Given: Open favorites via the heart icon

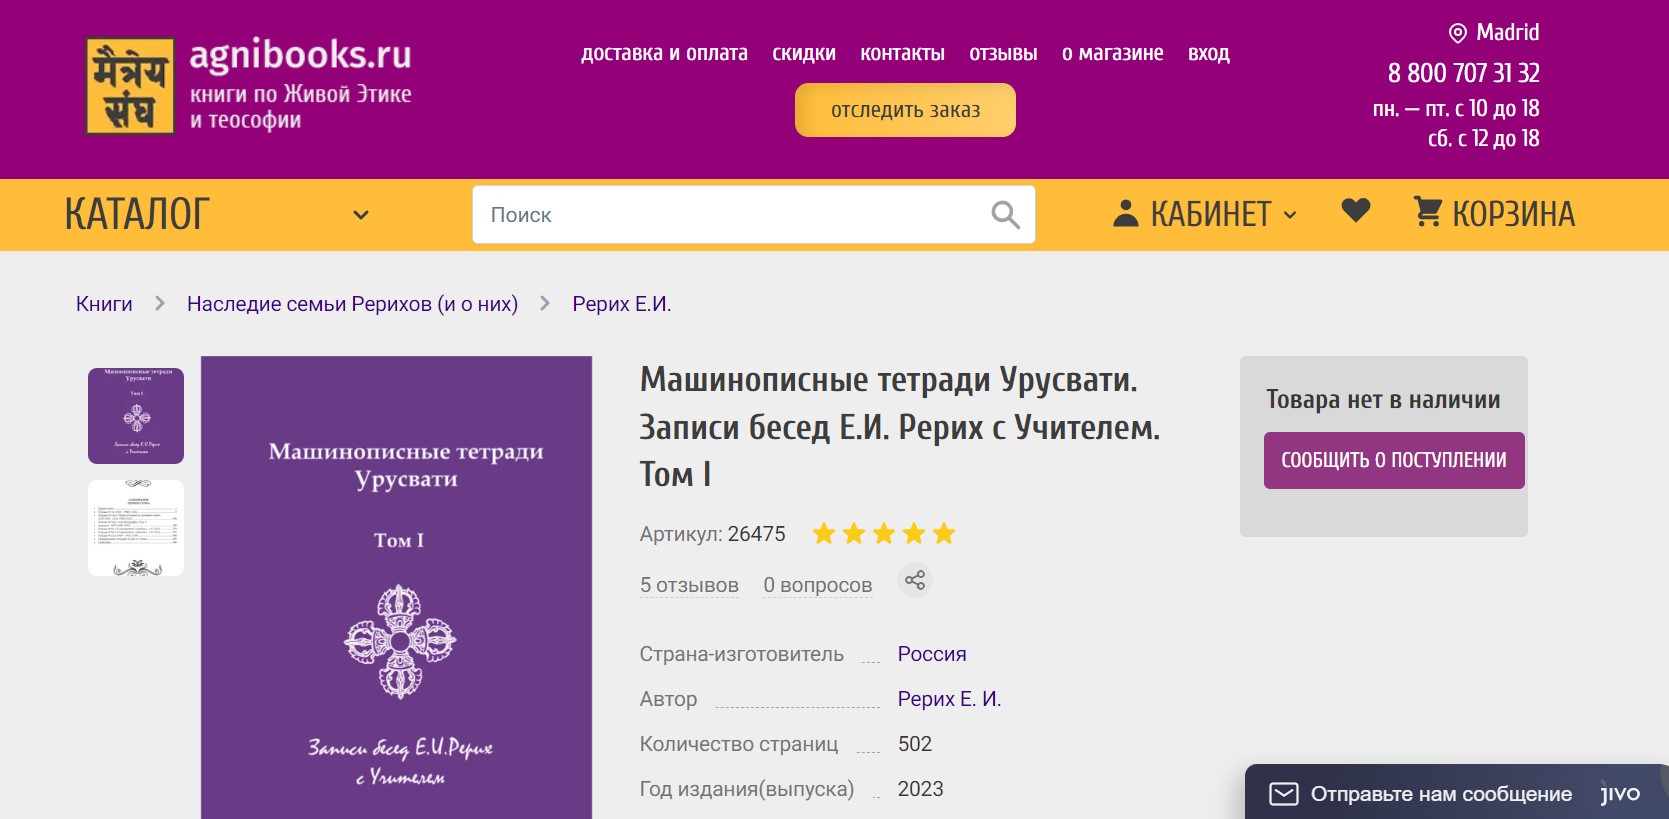Looking at the screenshot, I should tap(1355, 211).
